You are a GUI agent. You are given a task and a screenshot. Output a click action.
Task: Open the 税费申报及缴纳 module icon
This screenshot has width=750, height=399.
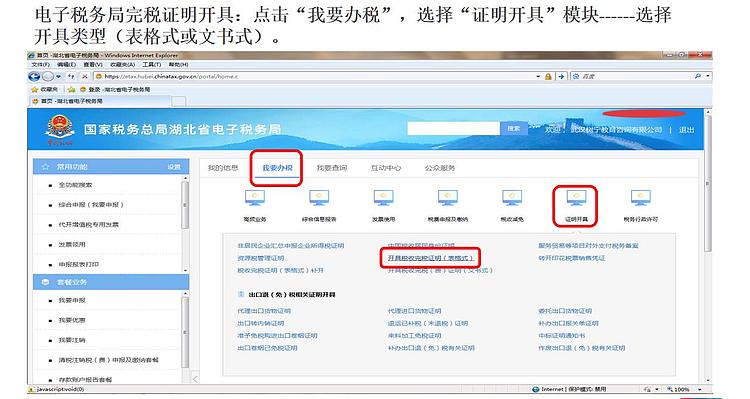point(448,198)
